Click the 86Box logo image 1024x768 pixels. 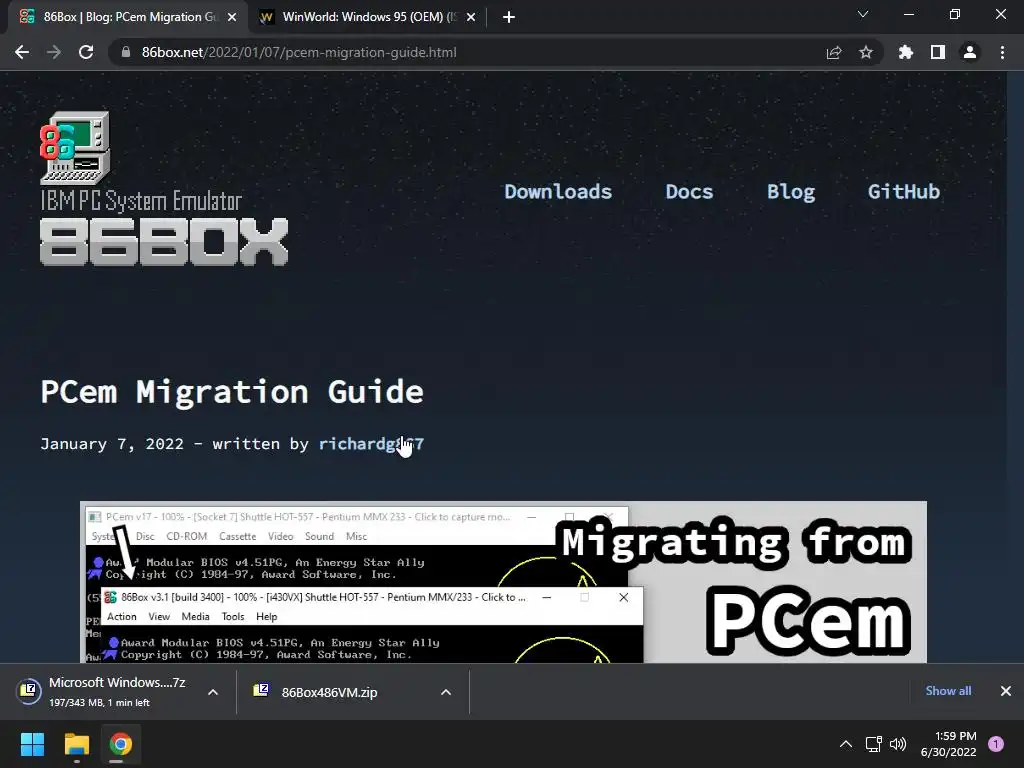(164, 189)
